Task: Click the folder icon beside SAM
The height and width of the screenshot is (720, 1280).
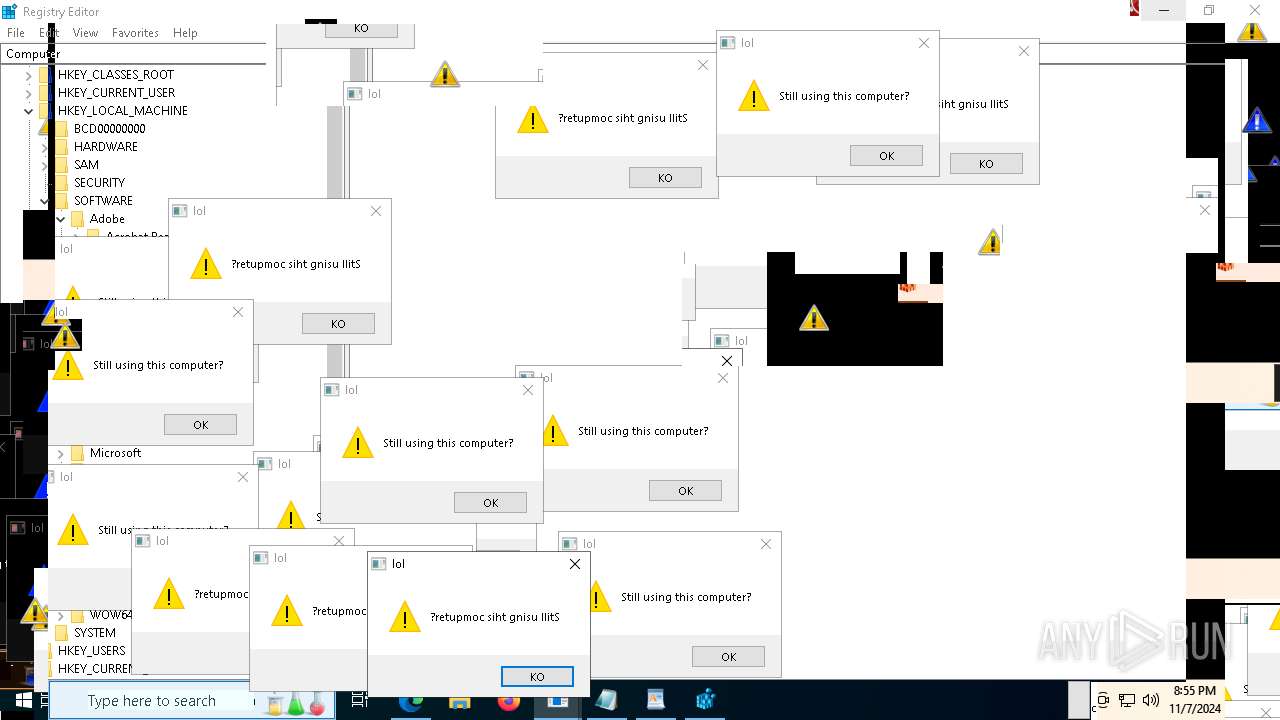Action: coord(61,165)
